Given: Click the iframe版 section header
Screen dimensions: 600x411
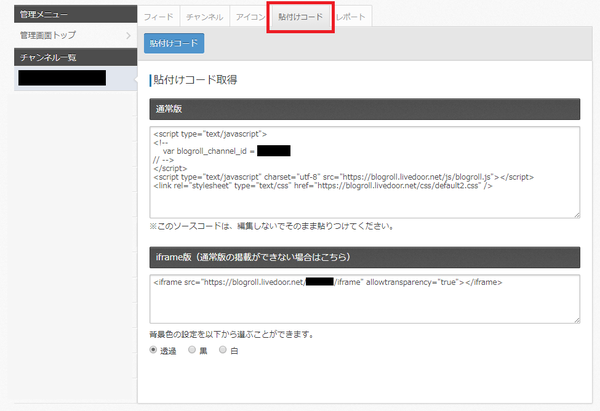Looking at the screenshot, I should point(365,257).
